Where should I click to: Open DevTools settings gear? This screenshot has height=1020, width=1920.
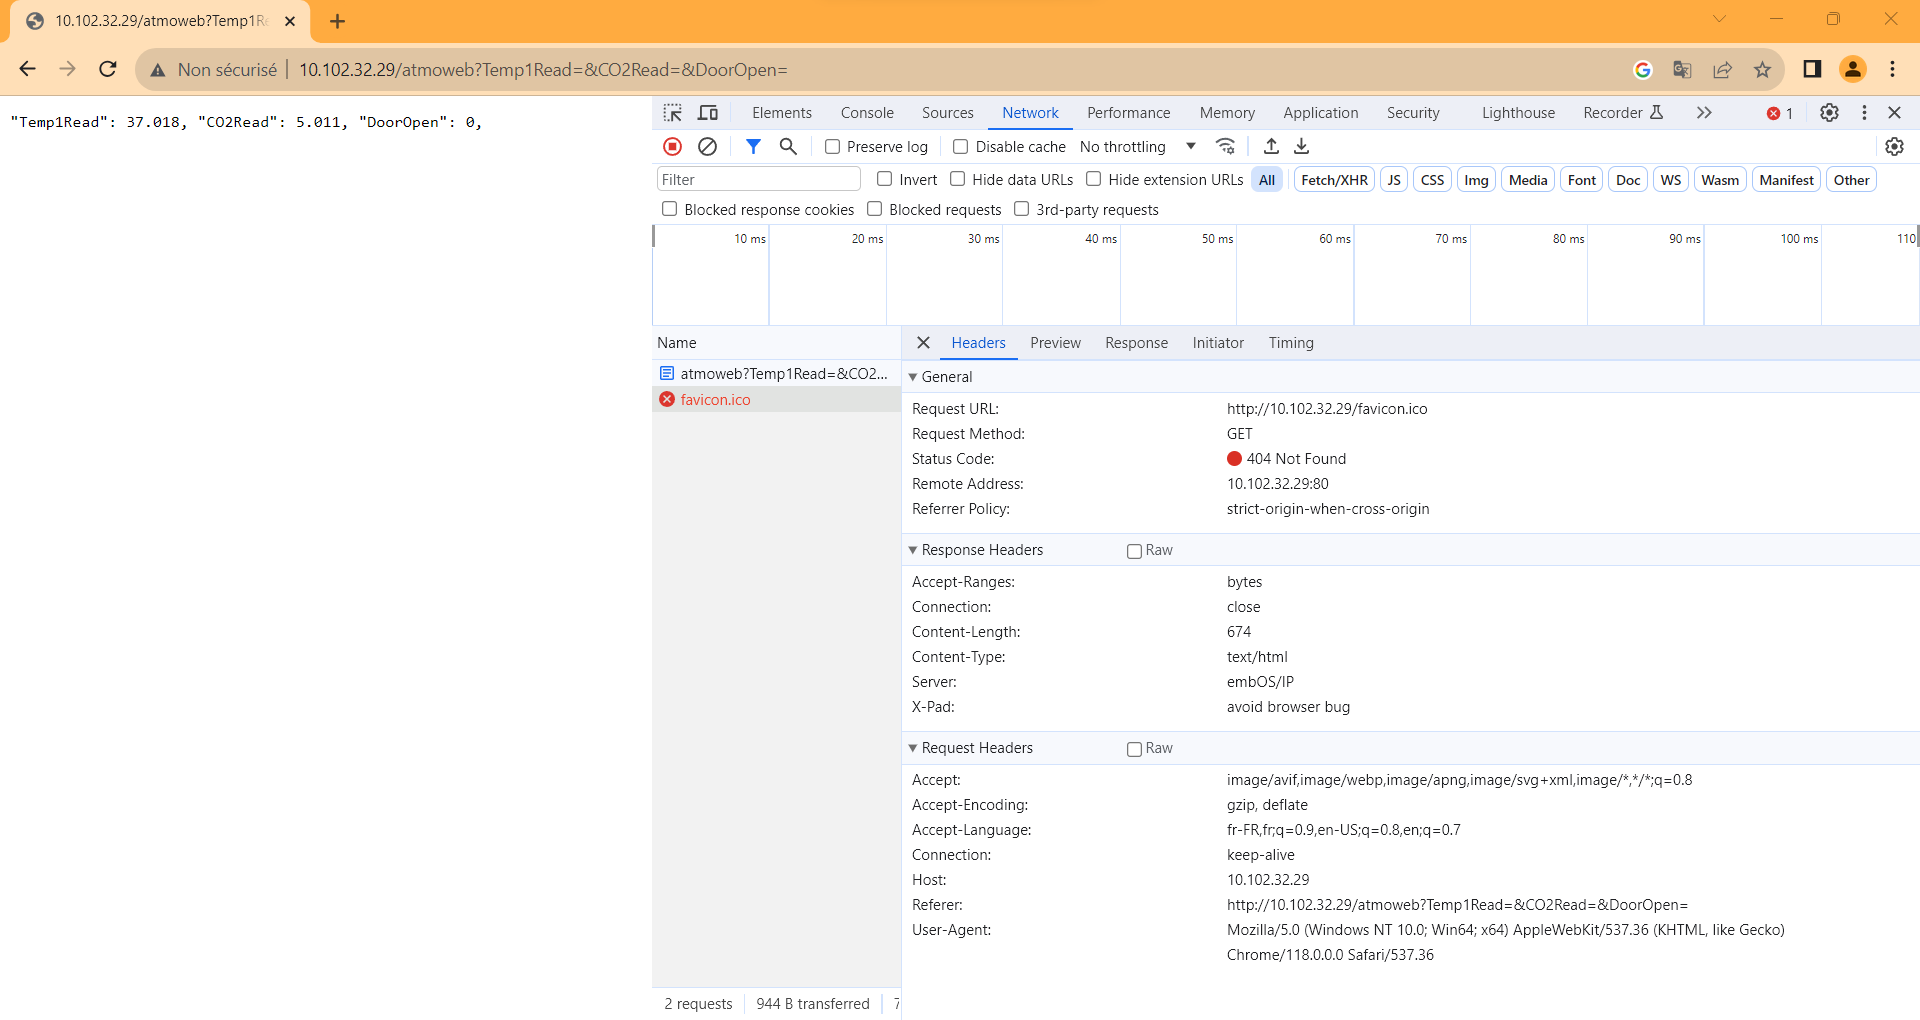(1829, 113)
